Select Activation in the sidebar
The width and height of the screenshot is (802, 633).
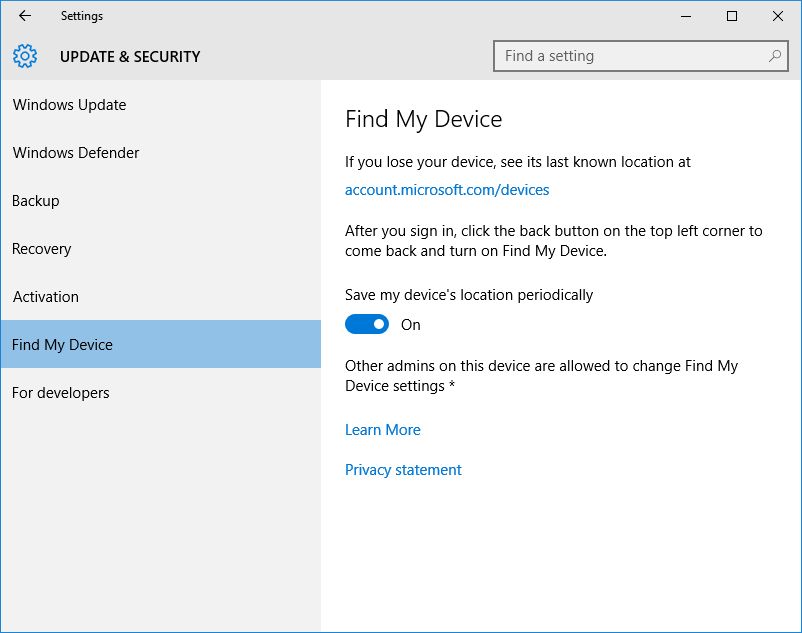pyautogui.click(x=161, y=297)
